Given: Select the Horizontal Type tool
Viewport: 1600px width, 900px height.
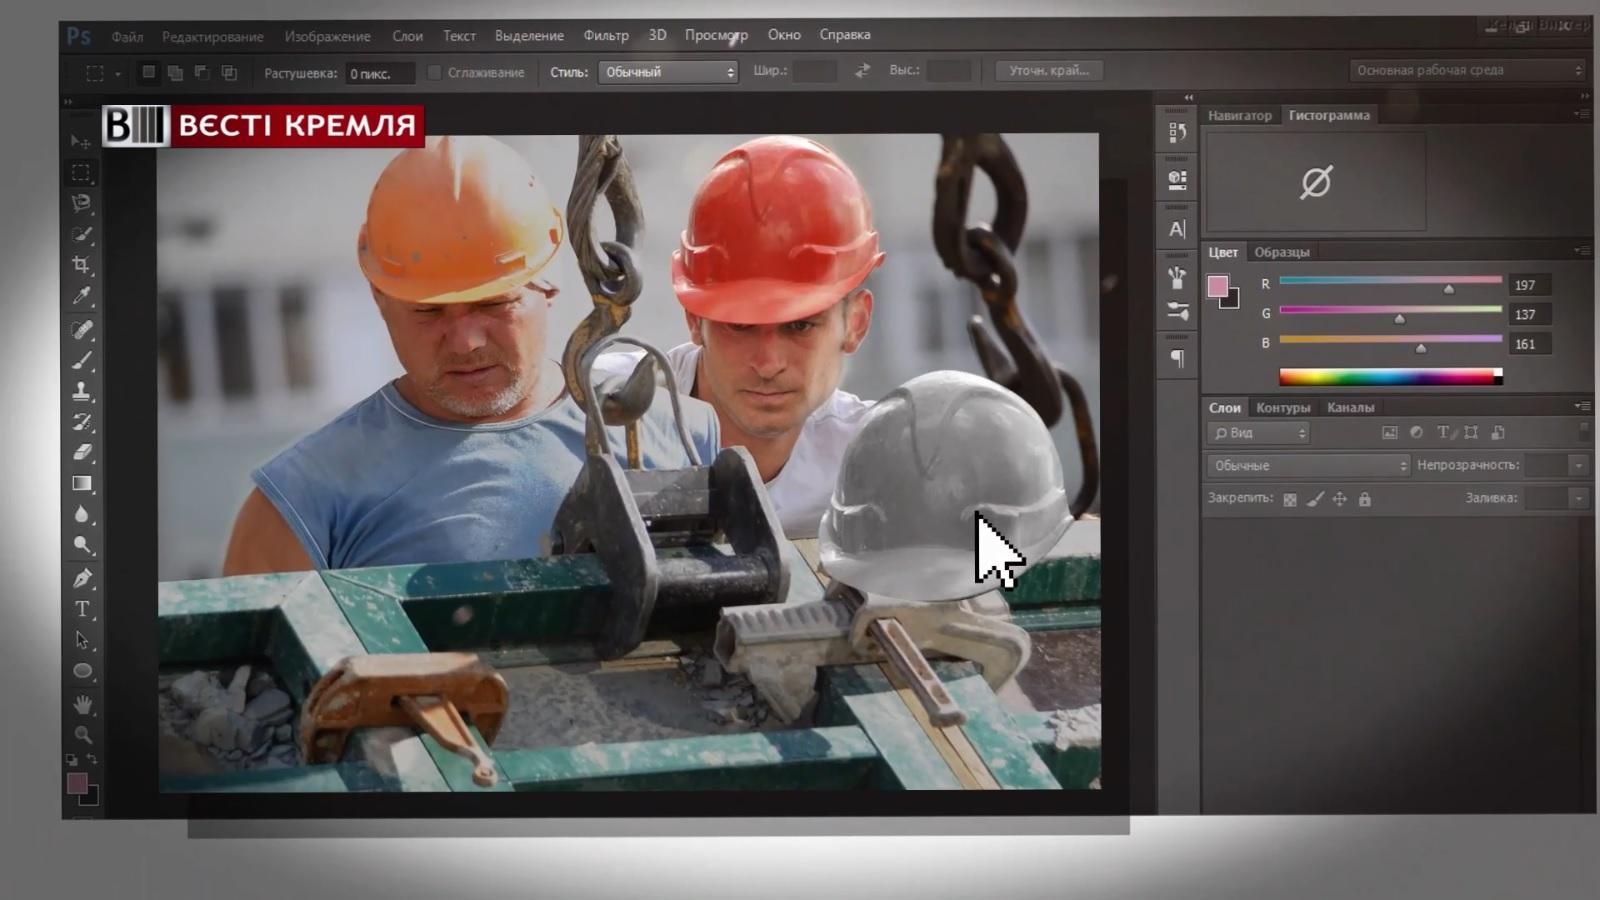Looking at the screenshot, I should 82,609.
